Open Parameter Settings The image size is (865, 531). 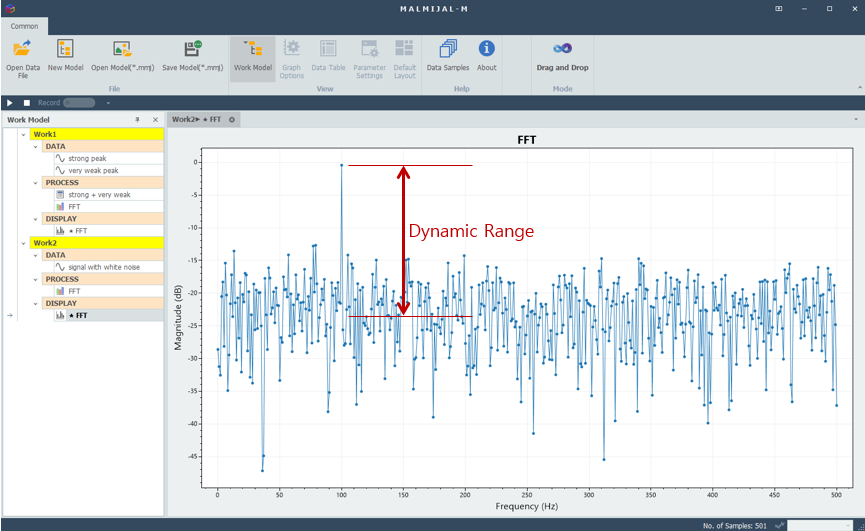[369, 59]
